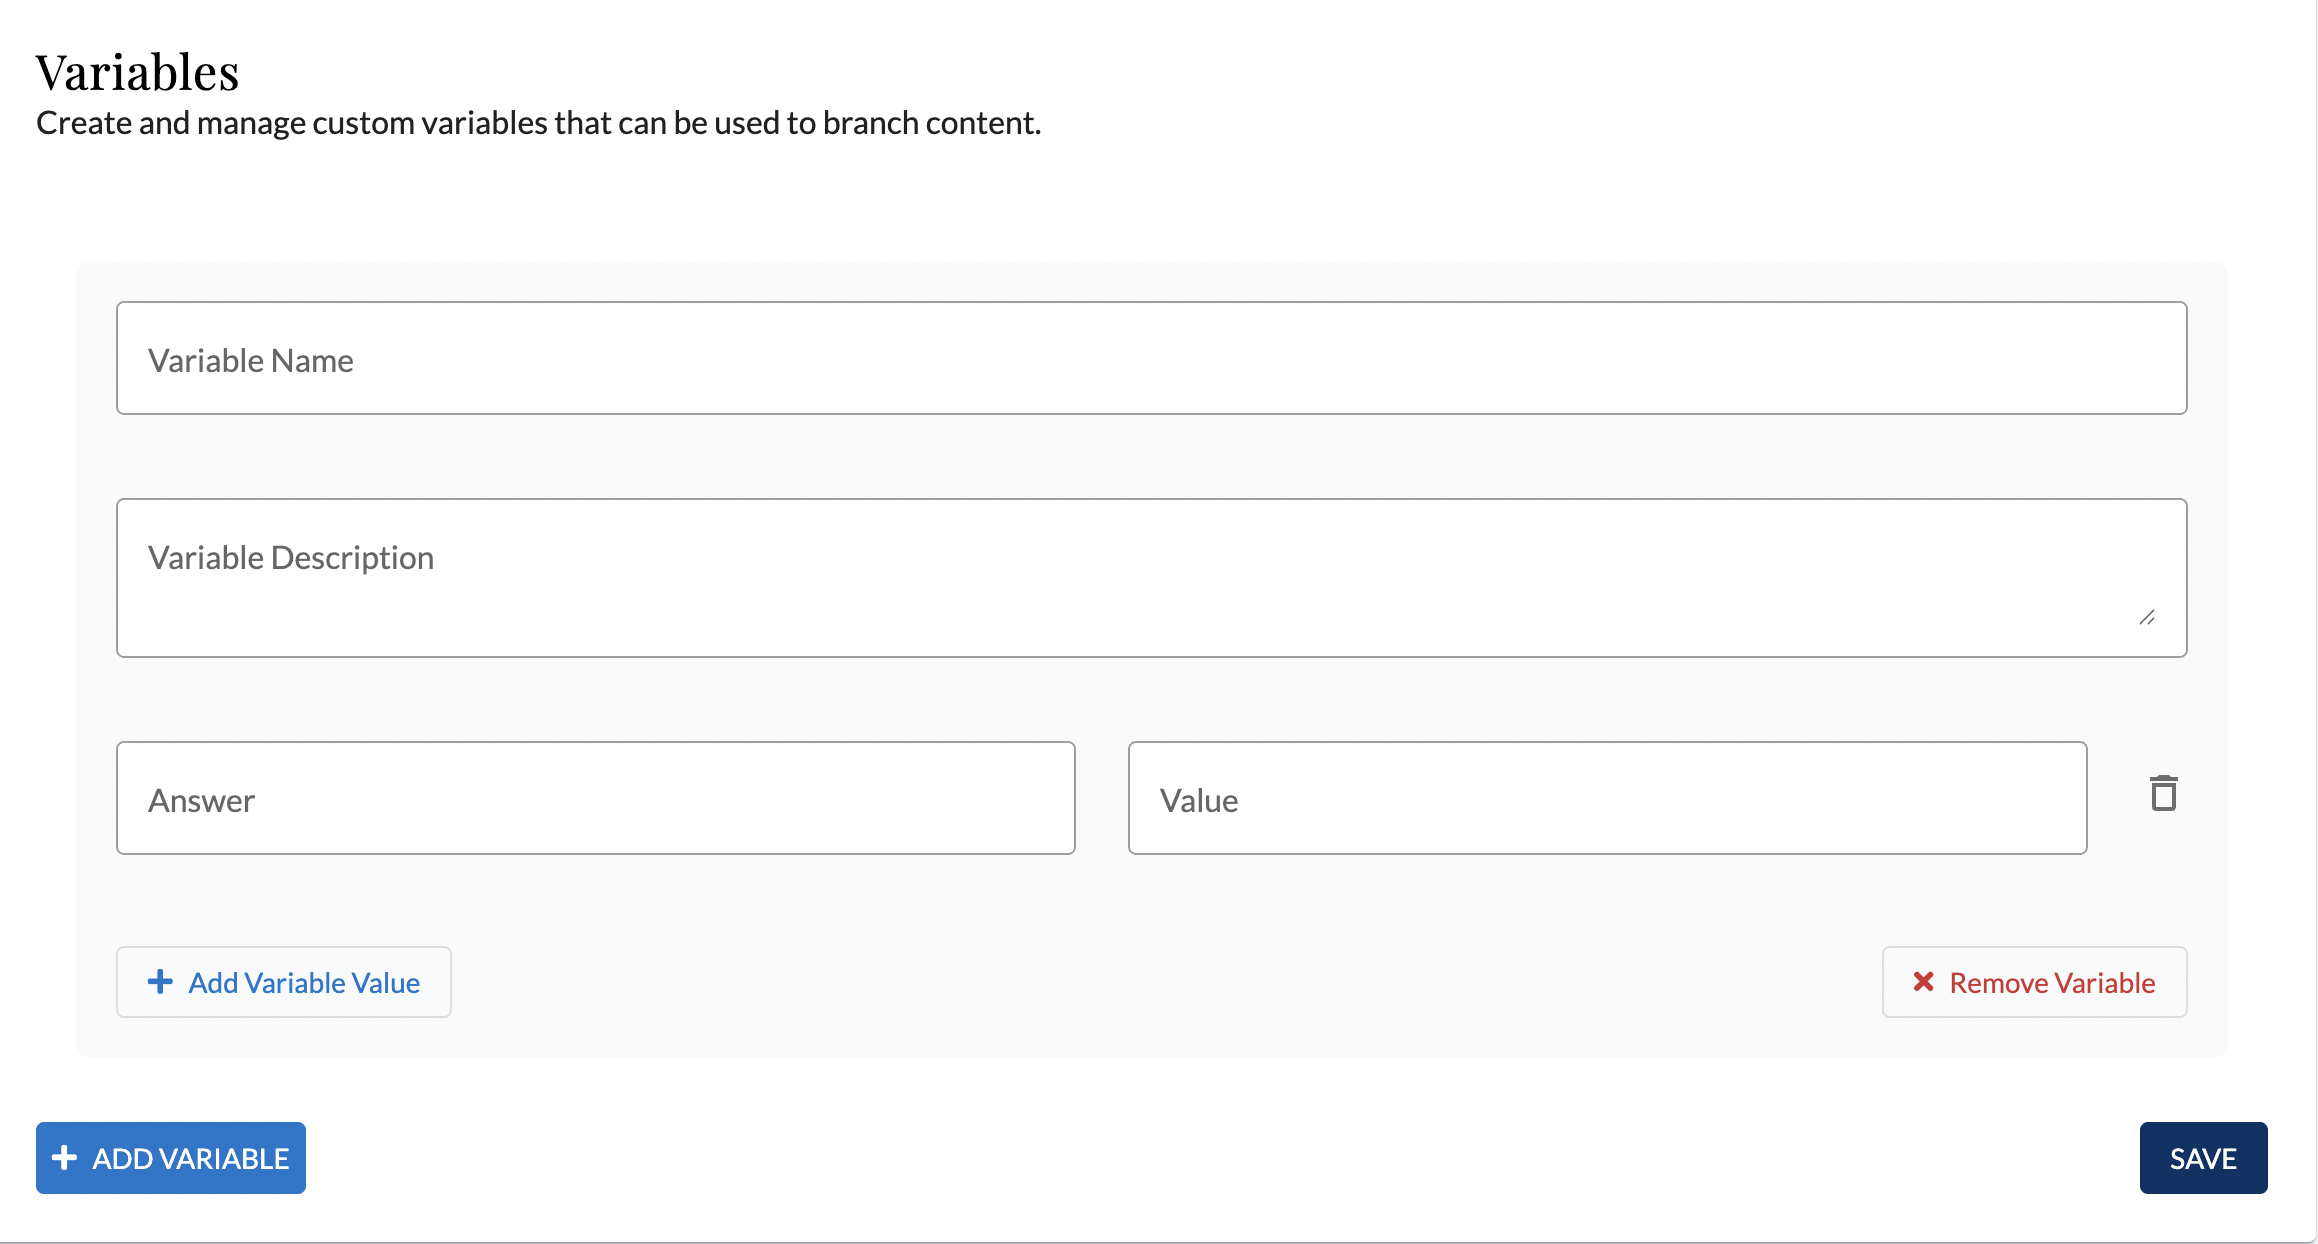Save the variables with the SAVE button
The image size is (2318, 1244).
point(2202,1158)
